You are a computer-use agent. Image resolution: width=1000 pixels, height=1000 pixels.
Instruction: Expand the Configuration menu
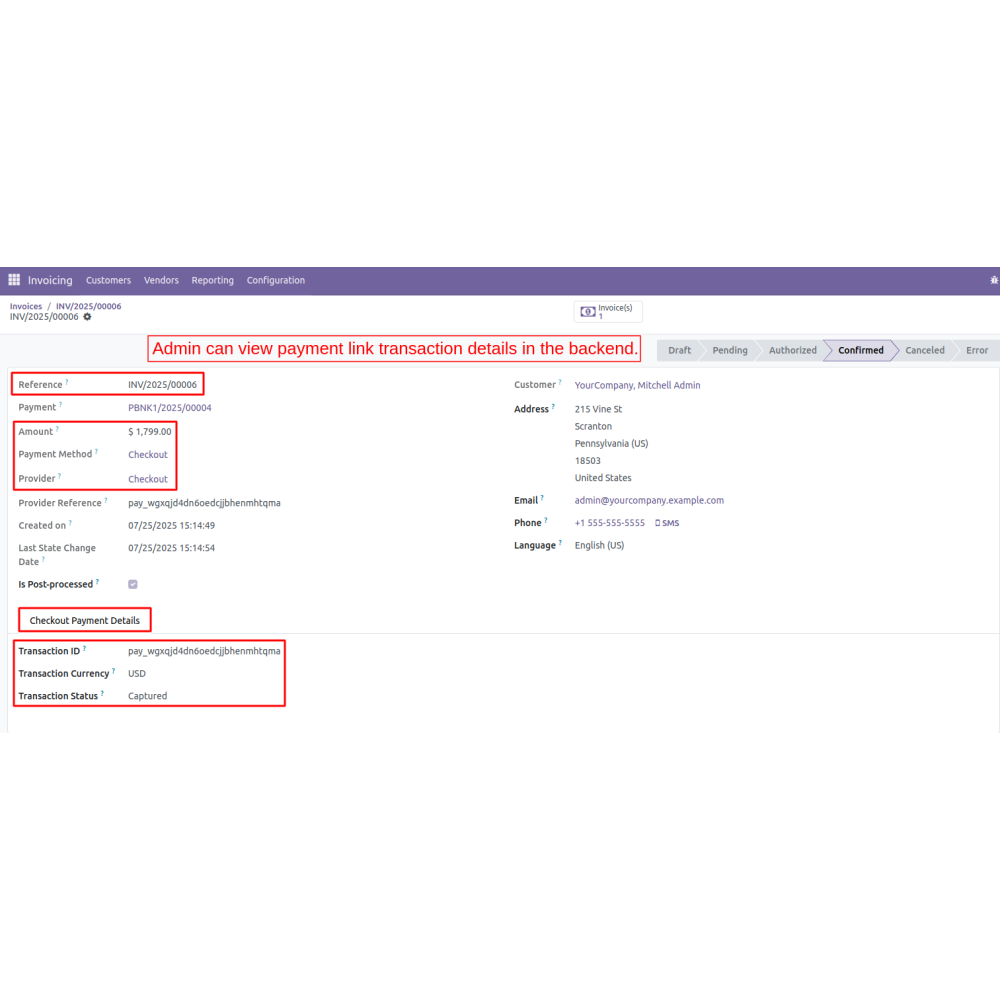click(275, 280)
